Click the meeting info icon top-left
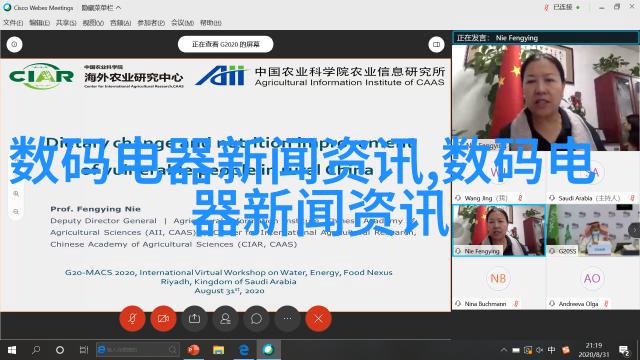This screenshot has height=360, width=640. (x=14, y=44)
